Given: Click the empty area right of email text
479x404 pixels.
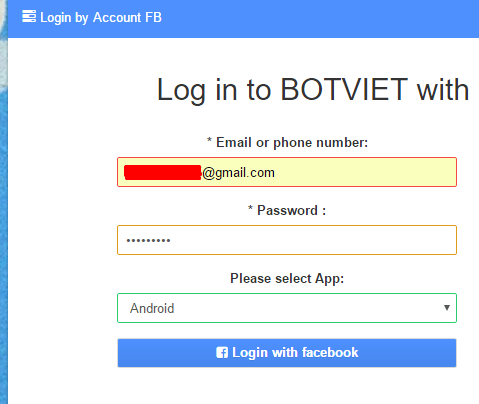Looking at the screenshot, I should (365, 172).
